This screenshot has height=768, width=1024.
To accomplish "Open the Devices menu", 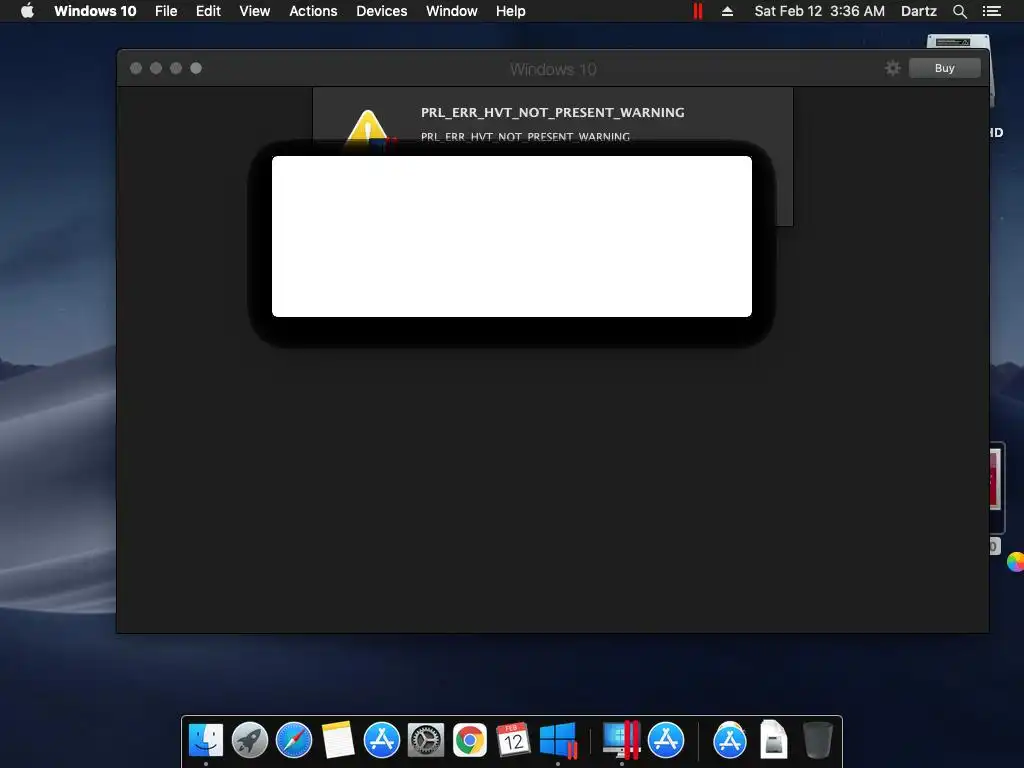I will [381, 11].
